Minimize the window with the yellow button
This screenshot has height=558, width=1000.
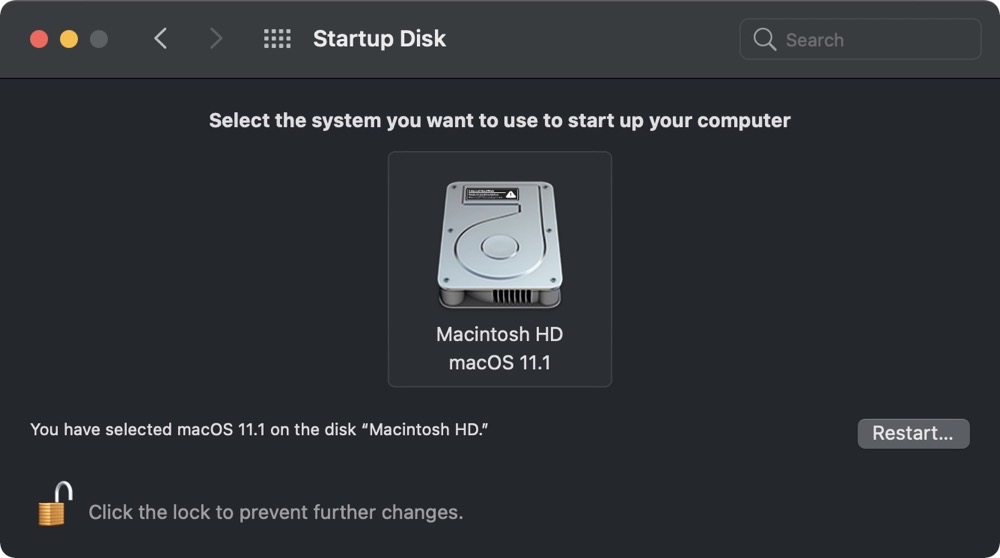pos(69,39)
